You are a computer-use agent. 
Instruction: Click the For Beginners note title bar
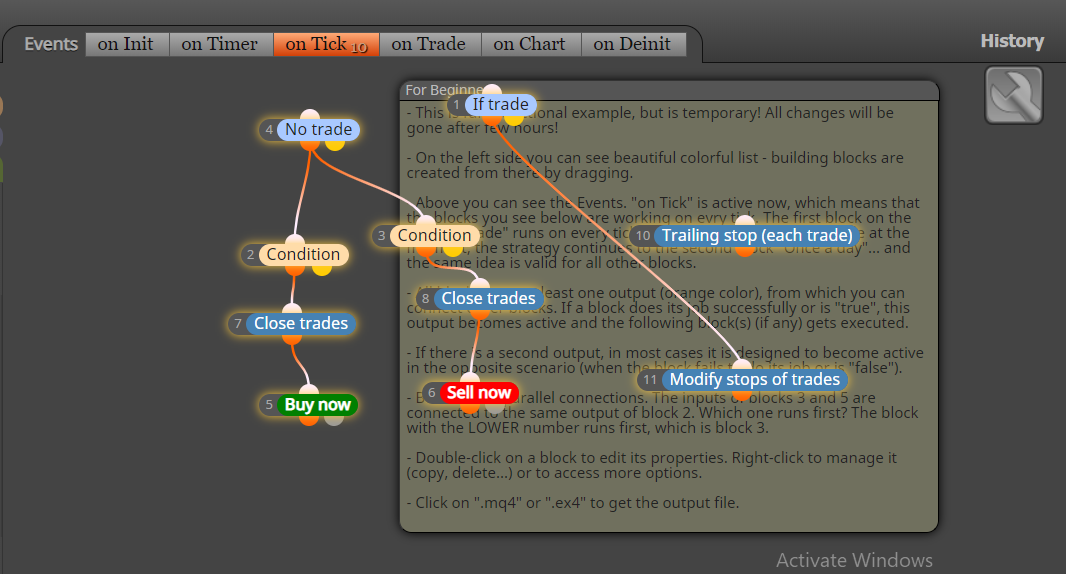tap(669, 90)
